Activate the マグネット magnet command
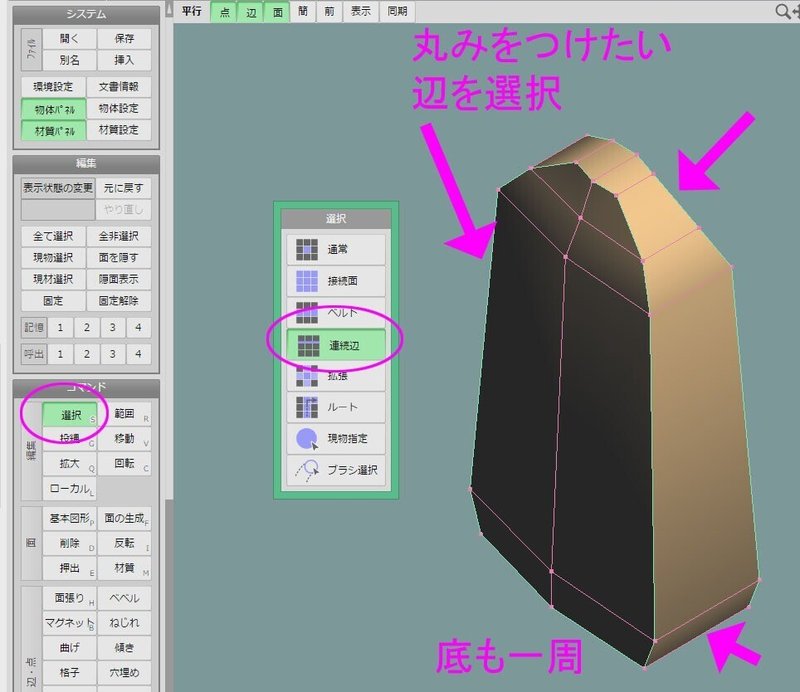This screenshot has height=692, width=800. pyautogui.click(x=70, y=623)
